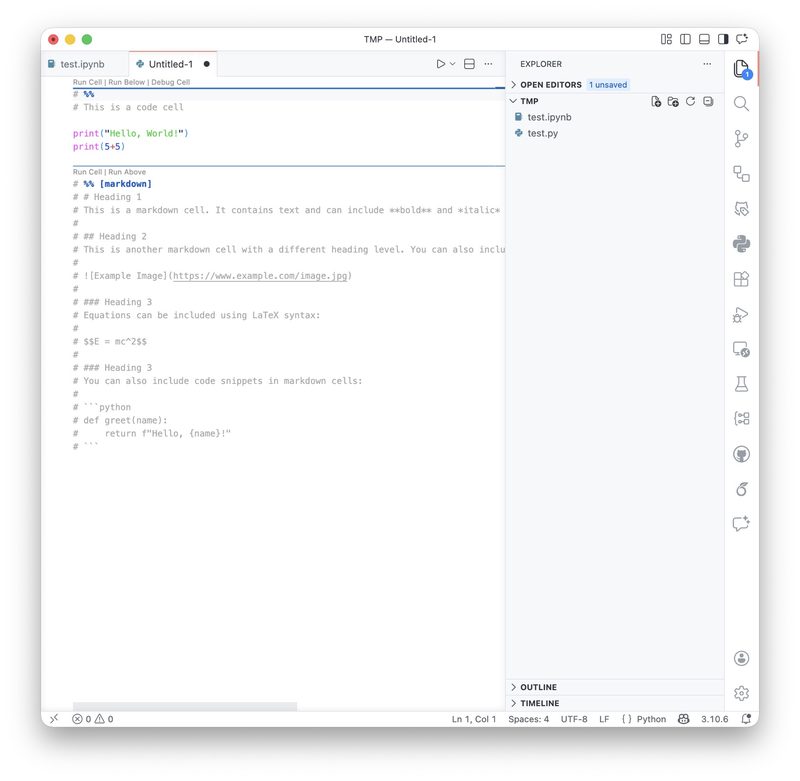The width and height of the screenshot is (800, 781).
Task: Open remote window indicator in status bar
Action: 54,719
